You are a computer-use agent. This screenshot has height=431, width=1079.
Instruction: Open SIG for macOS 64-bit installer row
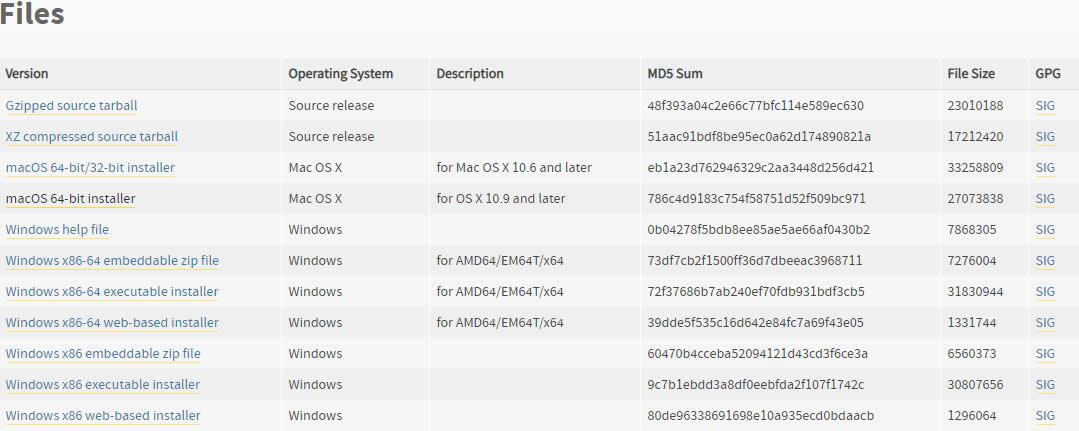click(1045, 198)
